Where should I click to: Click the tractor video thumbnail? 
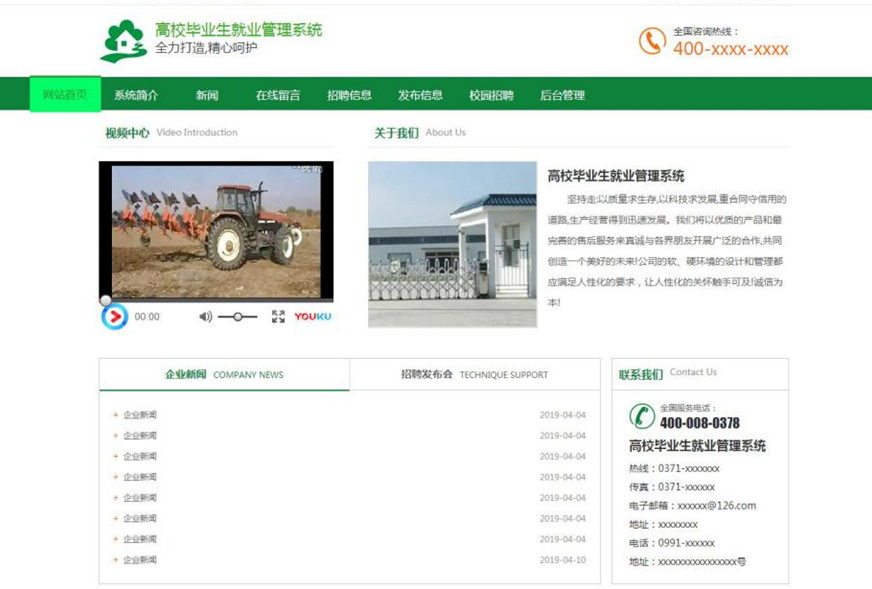pos(216,231)
